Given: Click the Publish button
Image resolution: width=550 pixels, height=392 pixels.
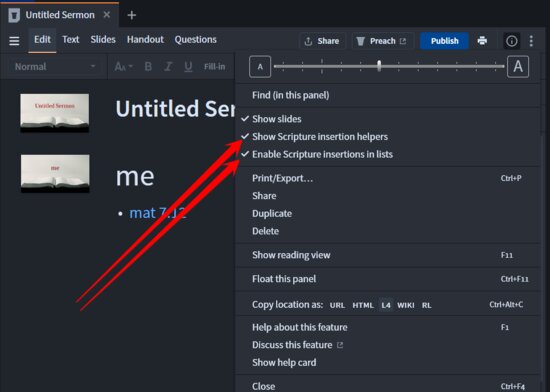Looking at the screenshot, I should click(x=444, y=41).
